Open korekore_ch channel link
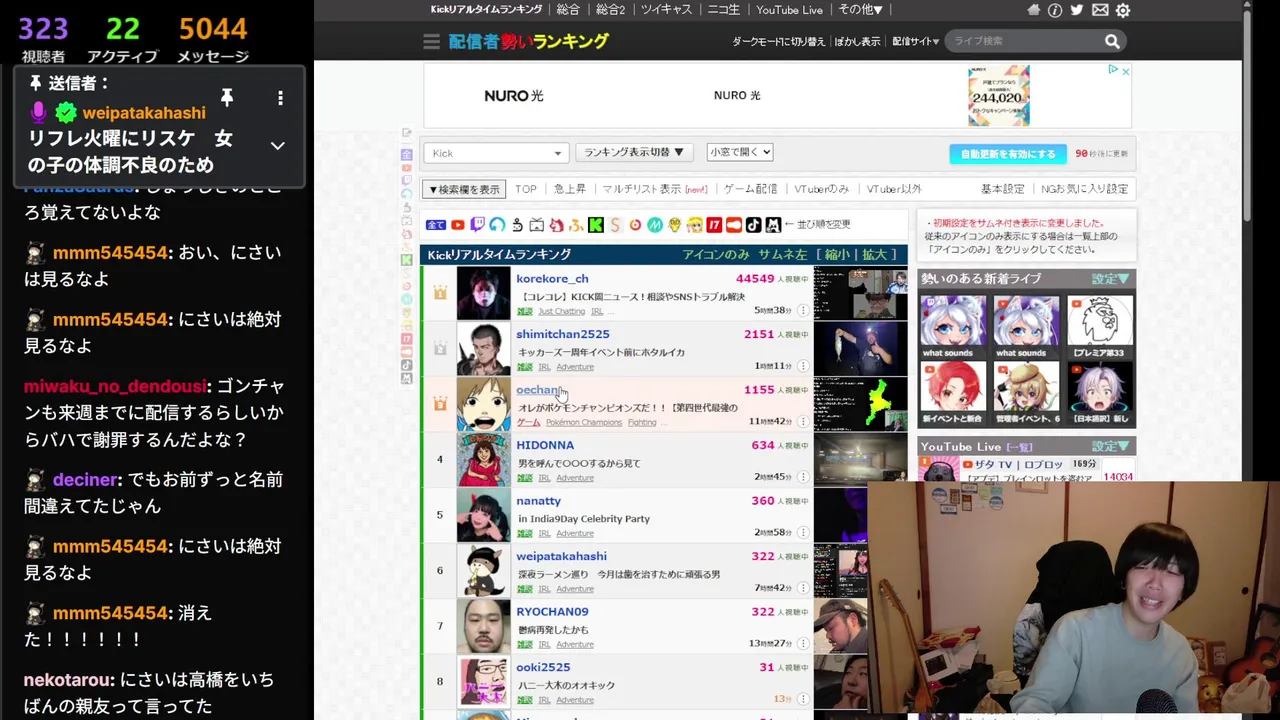This screenshot has width=1280, height=720. (x=552, y=279)
